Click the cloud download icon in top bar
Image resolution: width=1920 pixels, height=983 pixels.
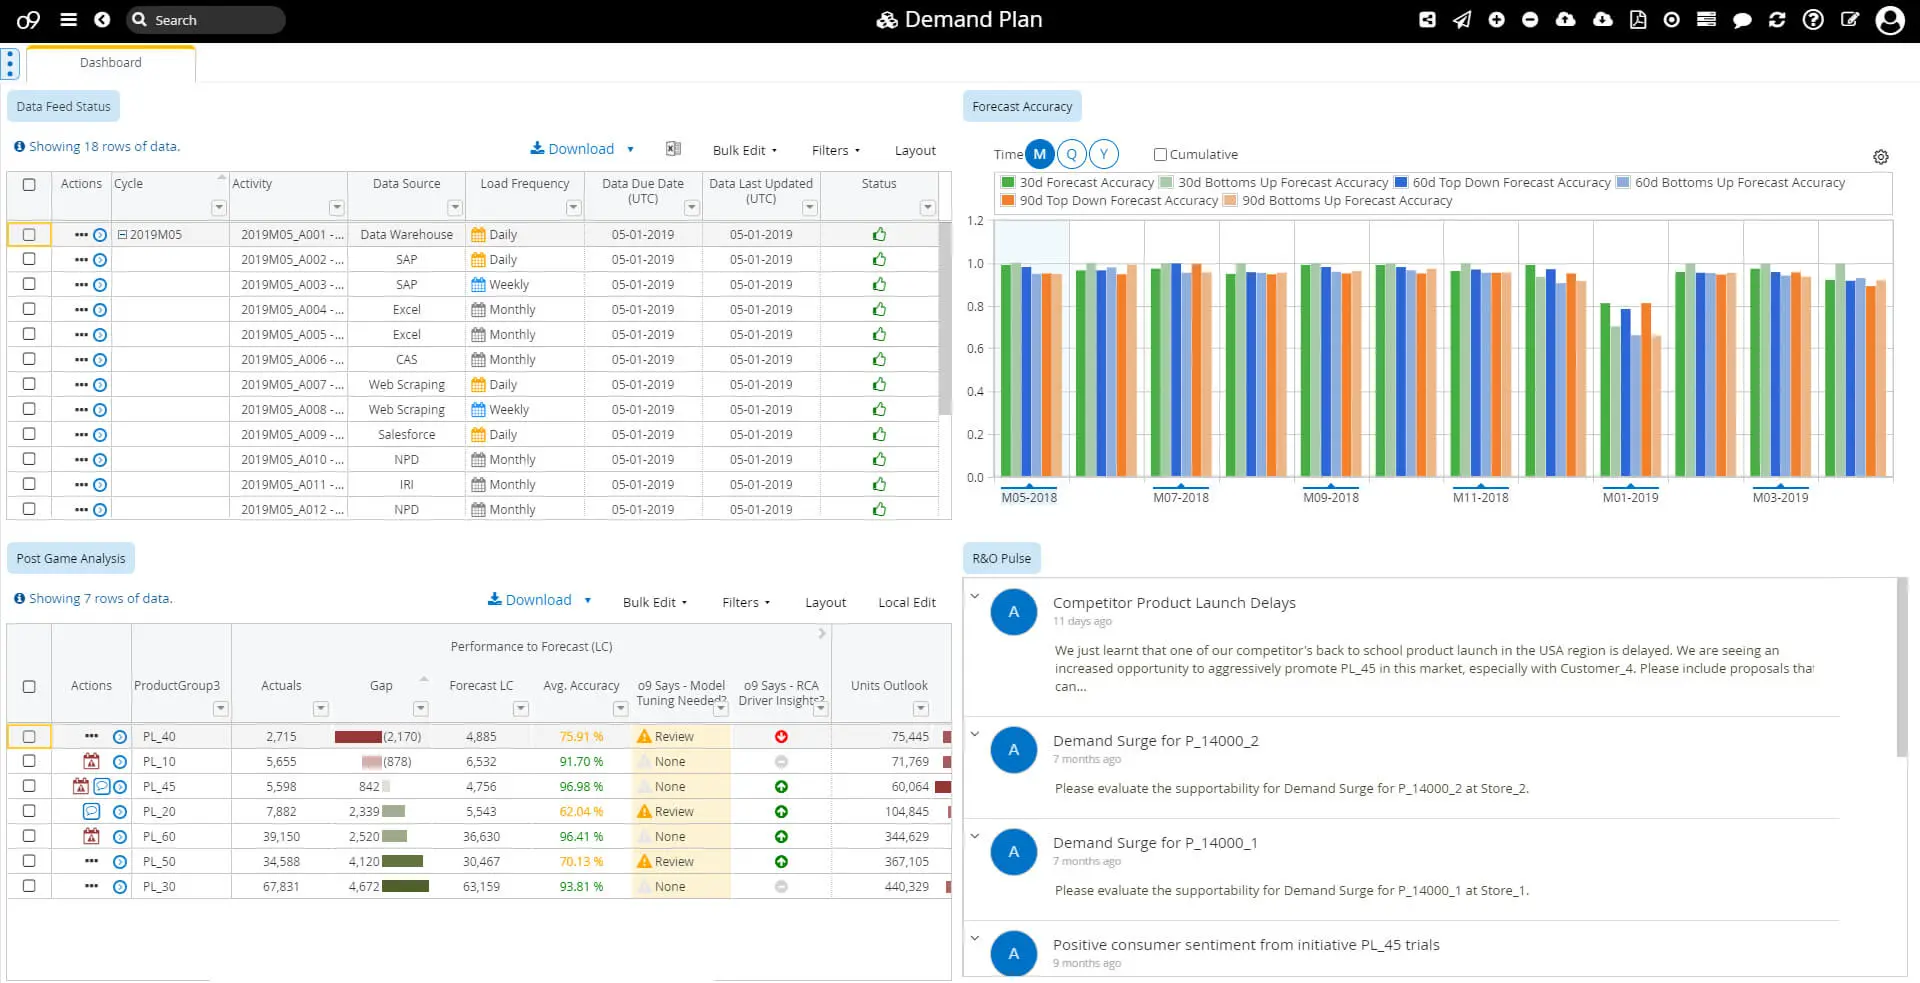tap(1601, 19)
